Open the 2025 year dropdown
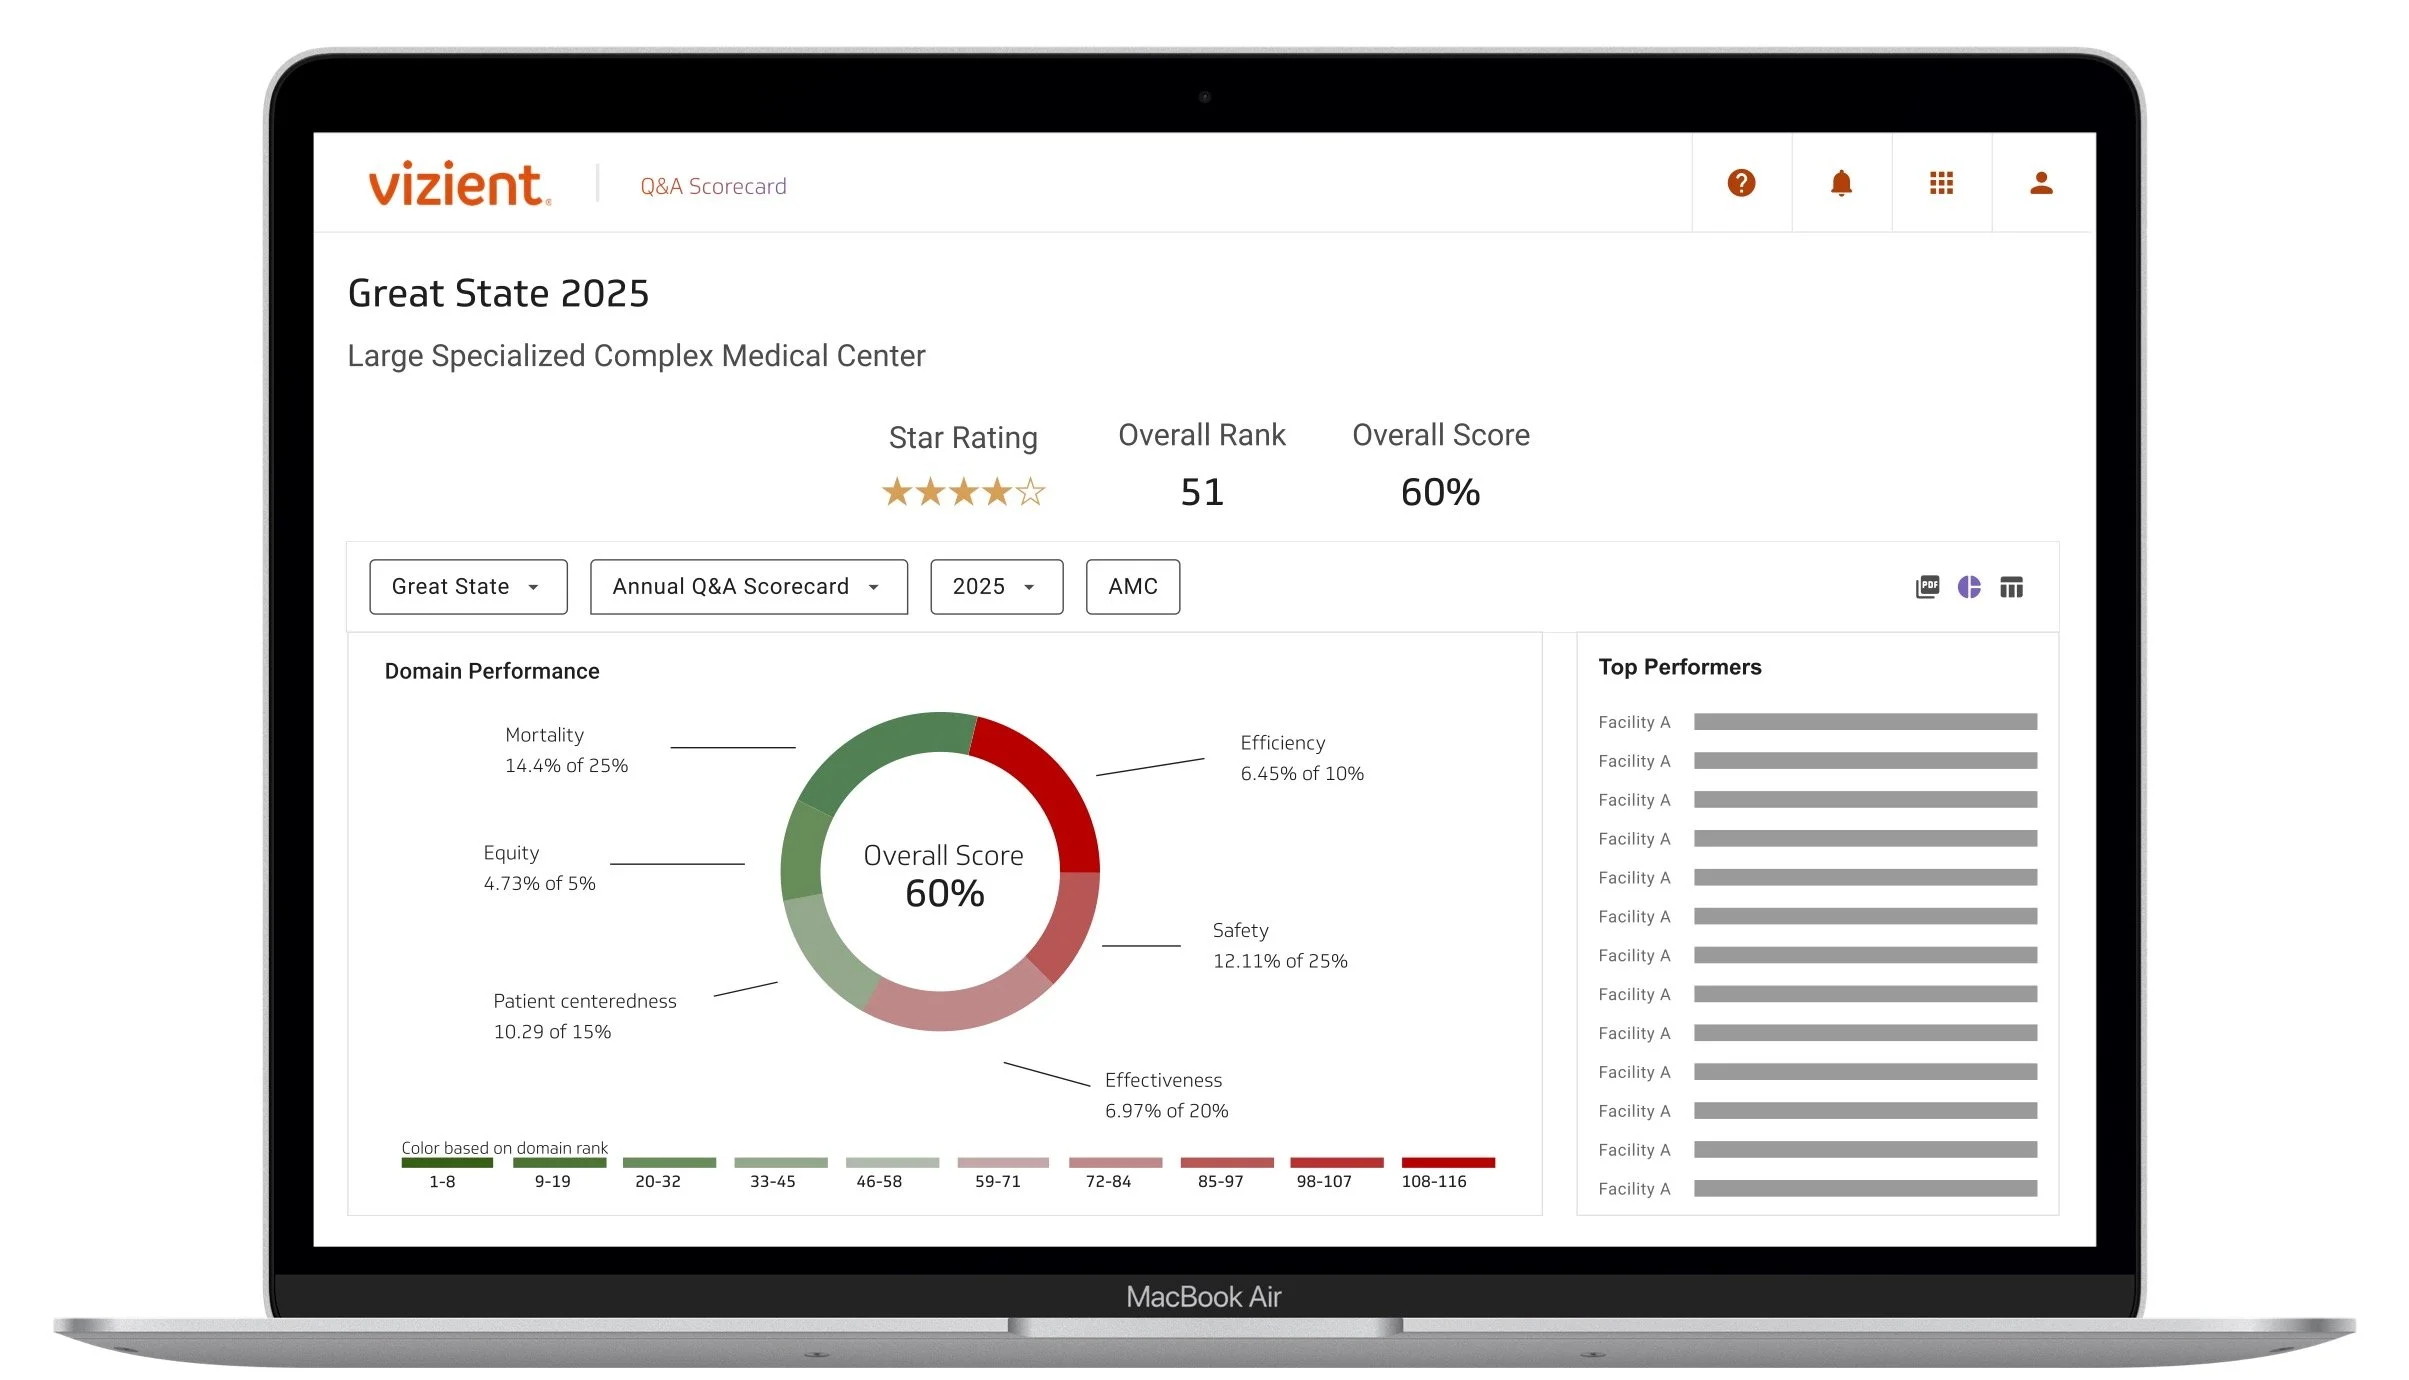Viewport: 2409px width, 1380px height. pos(995,587)
